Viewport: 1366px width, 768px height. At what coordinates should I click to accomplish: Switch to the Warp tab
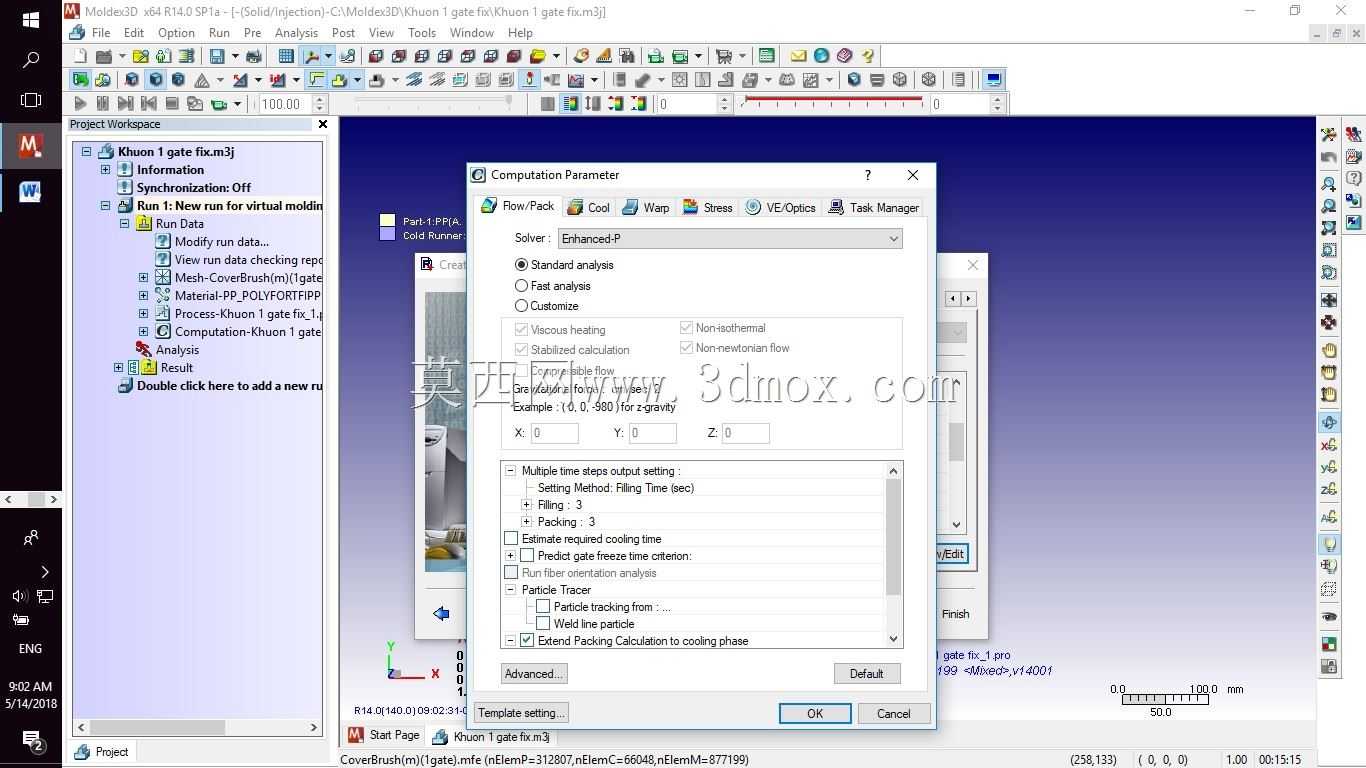646,208
